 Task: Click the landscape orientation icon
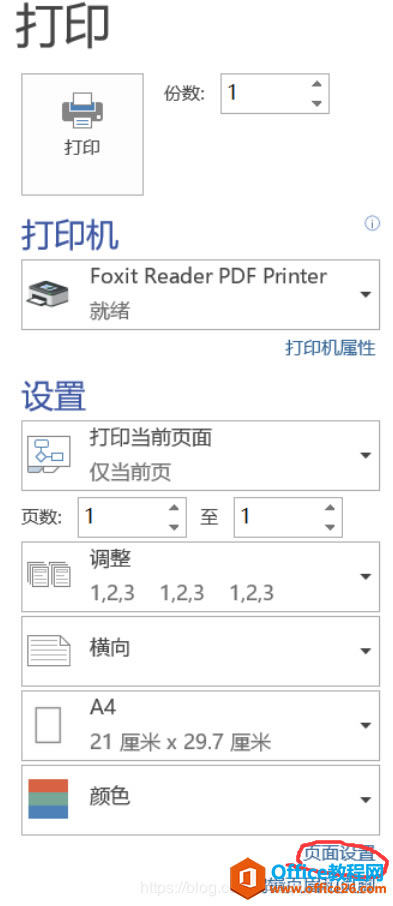pyautogui.click(x=49, y=650)
